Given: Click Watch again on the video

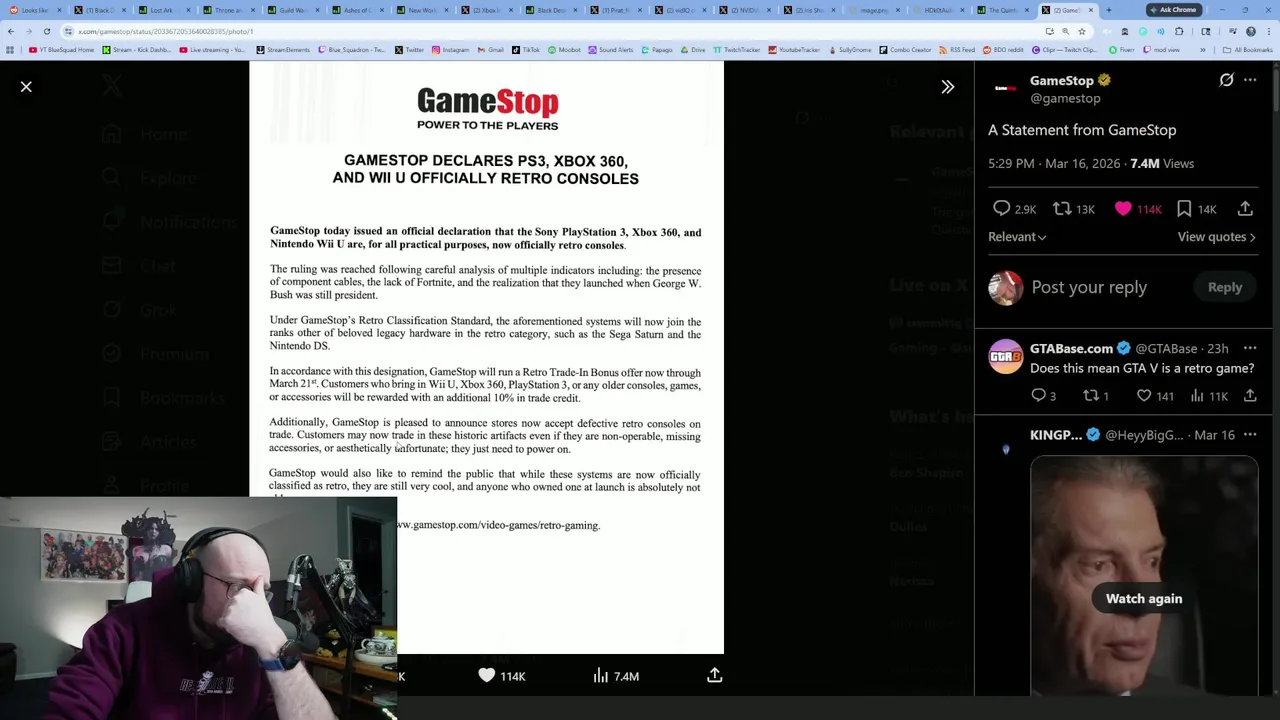Looking at the screenshot, I should click(1143, 599).
